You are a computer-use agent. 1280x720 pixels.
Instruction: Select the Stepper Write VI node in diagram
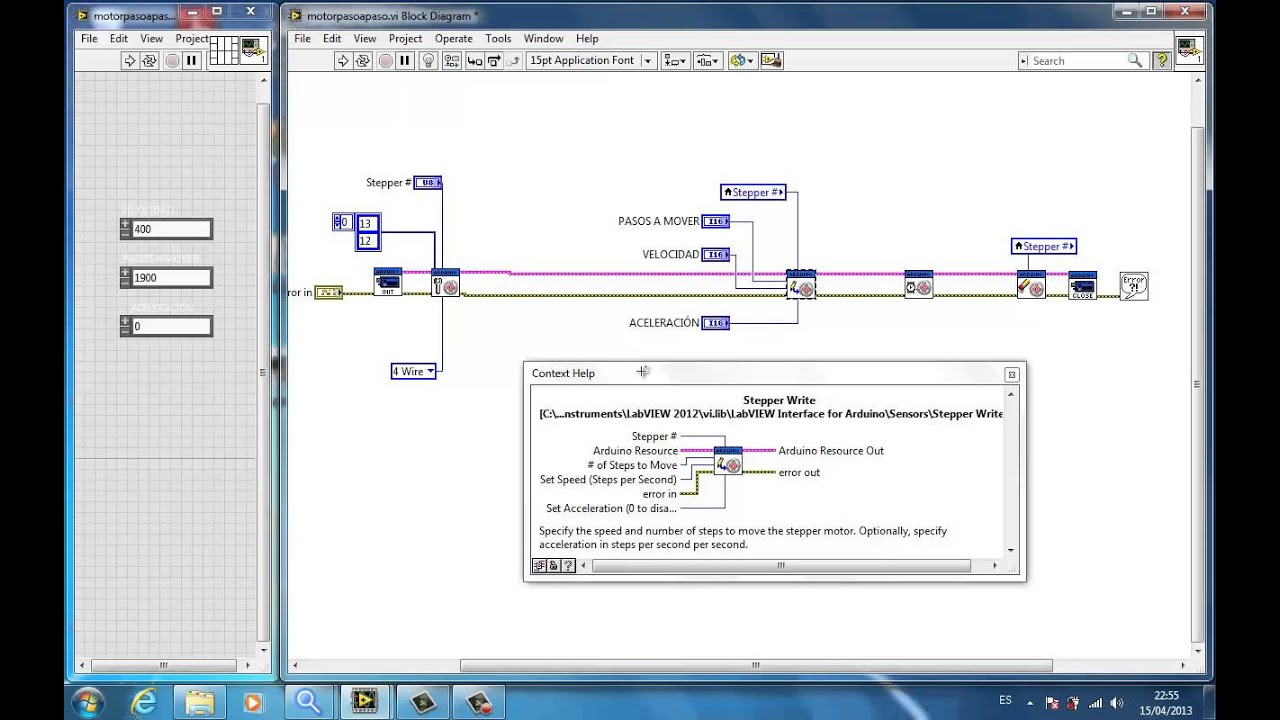[801, 285]
